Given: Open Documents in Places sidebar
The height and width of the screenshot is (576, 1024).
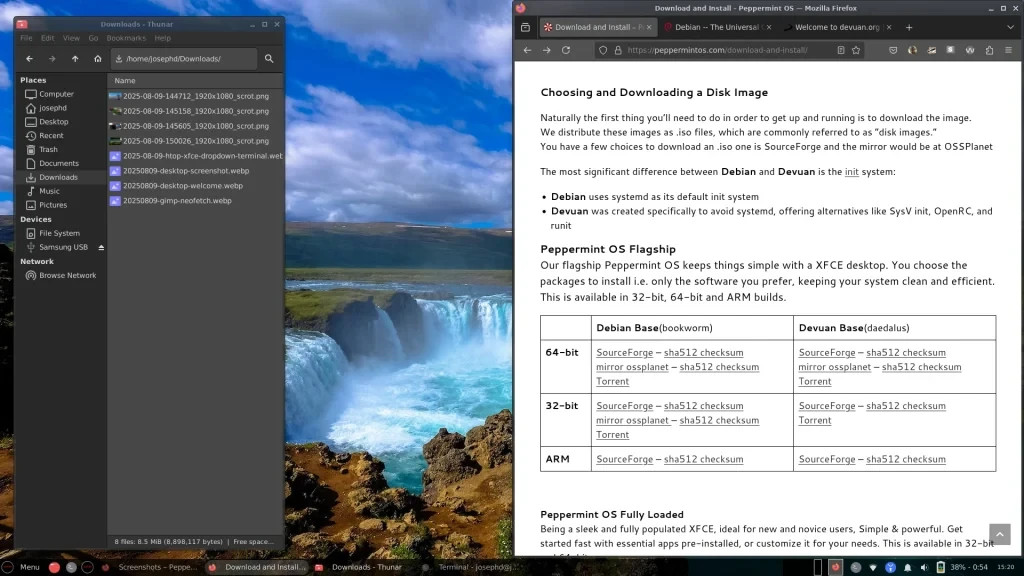Looking at the screenshot, I should 59,163.
